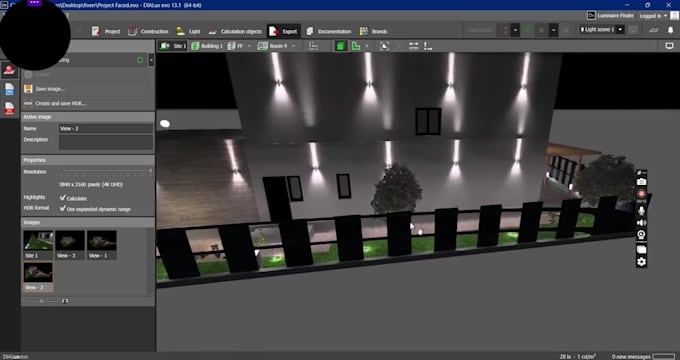
Task: Open the Luminaire Finder
Action: [611, 15]
